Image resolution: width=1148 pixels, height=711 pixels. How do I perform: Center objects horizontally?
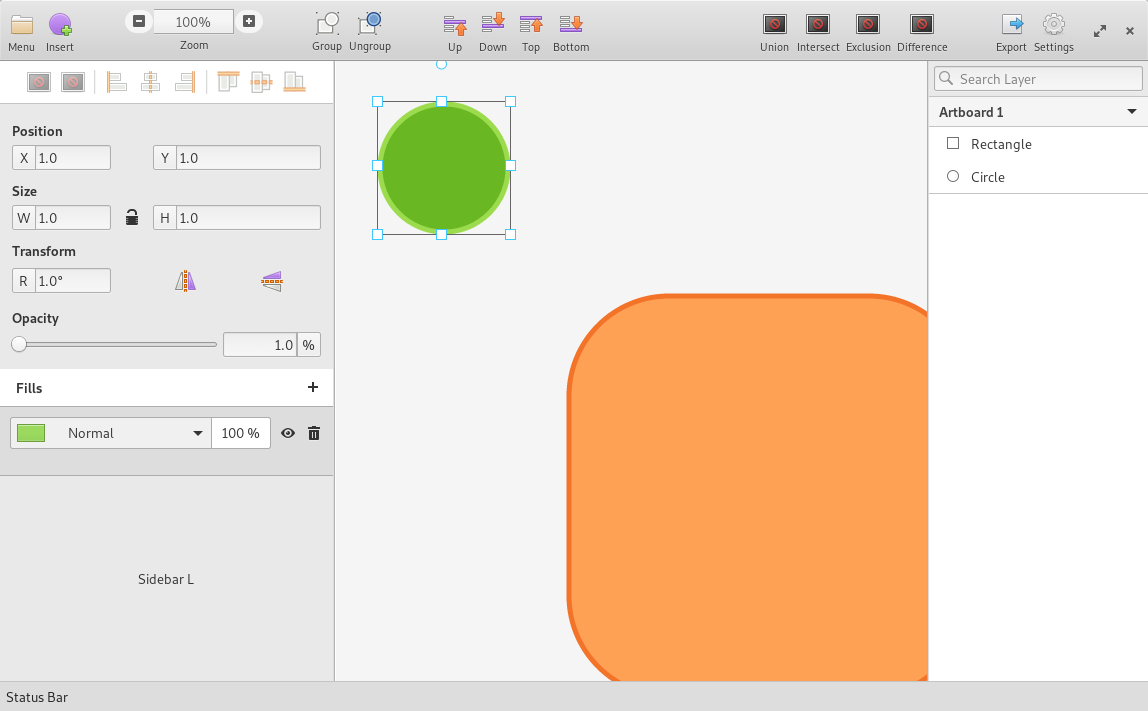click(151, 82)
